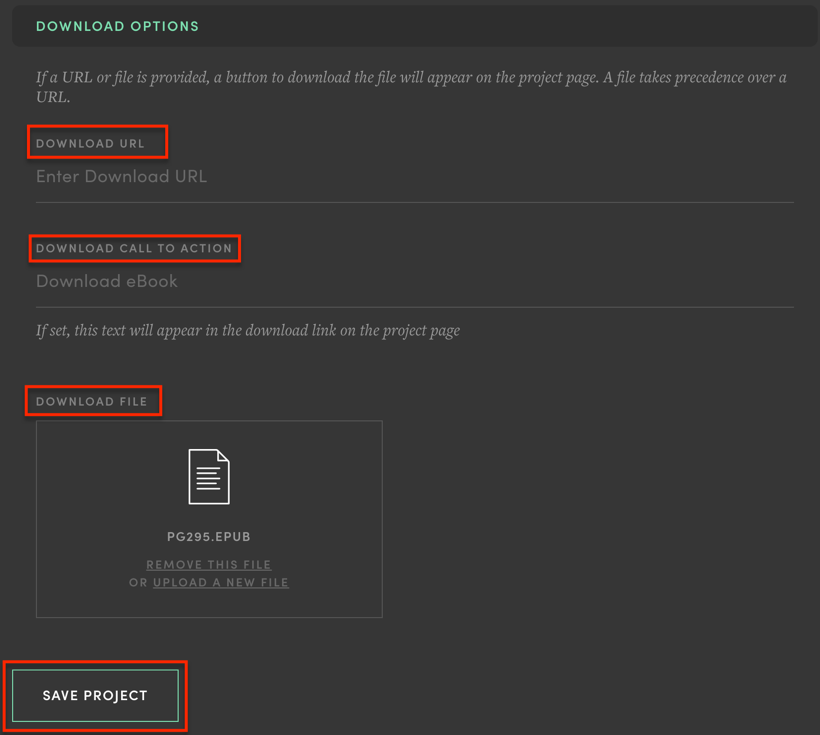Screen dimensions: 820x735
Task: Click the Download Options section heading
Action: click(x=117, y=26)
